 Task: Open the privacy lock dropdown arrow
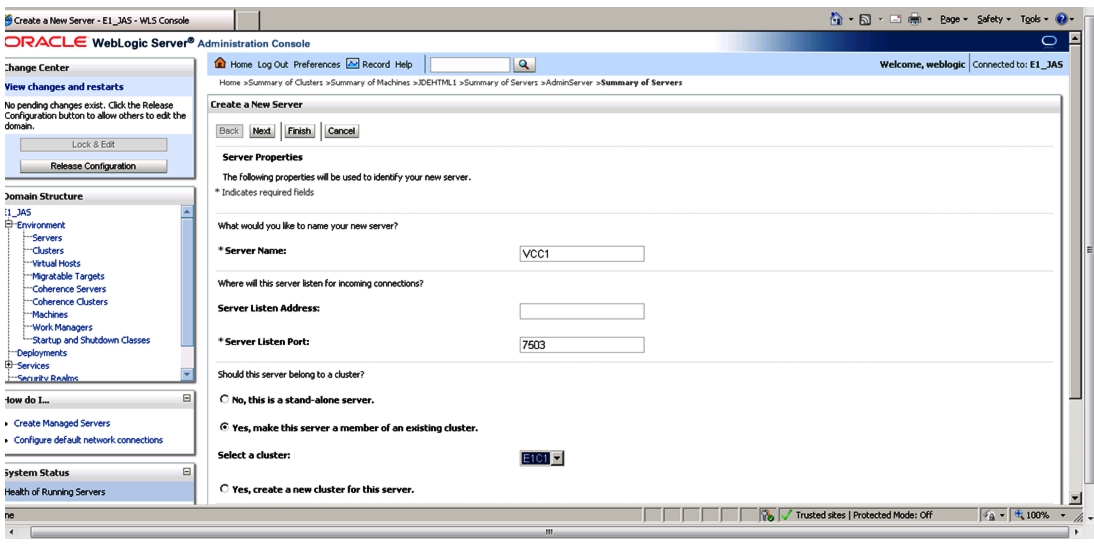coord(1002,515)
